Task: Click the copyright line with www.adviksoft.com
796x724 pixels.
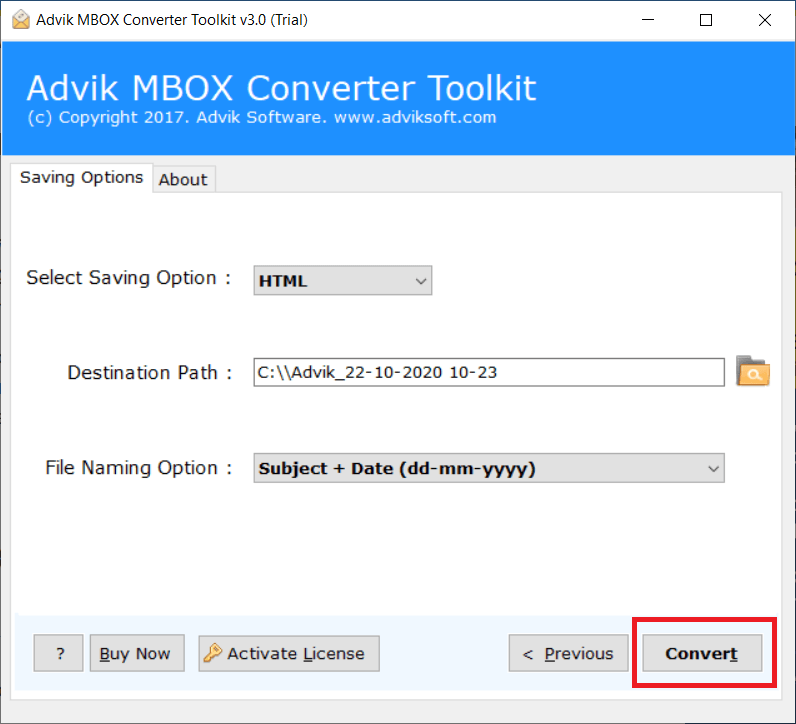Action: point(261,117)
